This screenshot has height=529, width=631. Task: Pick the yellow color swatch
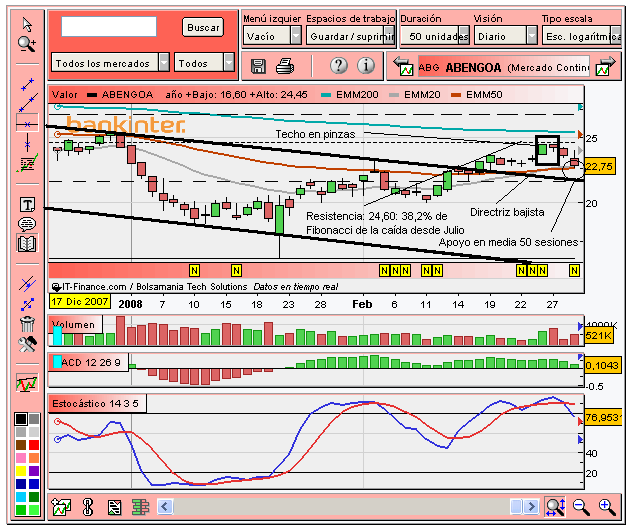coord(21,471)
